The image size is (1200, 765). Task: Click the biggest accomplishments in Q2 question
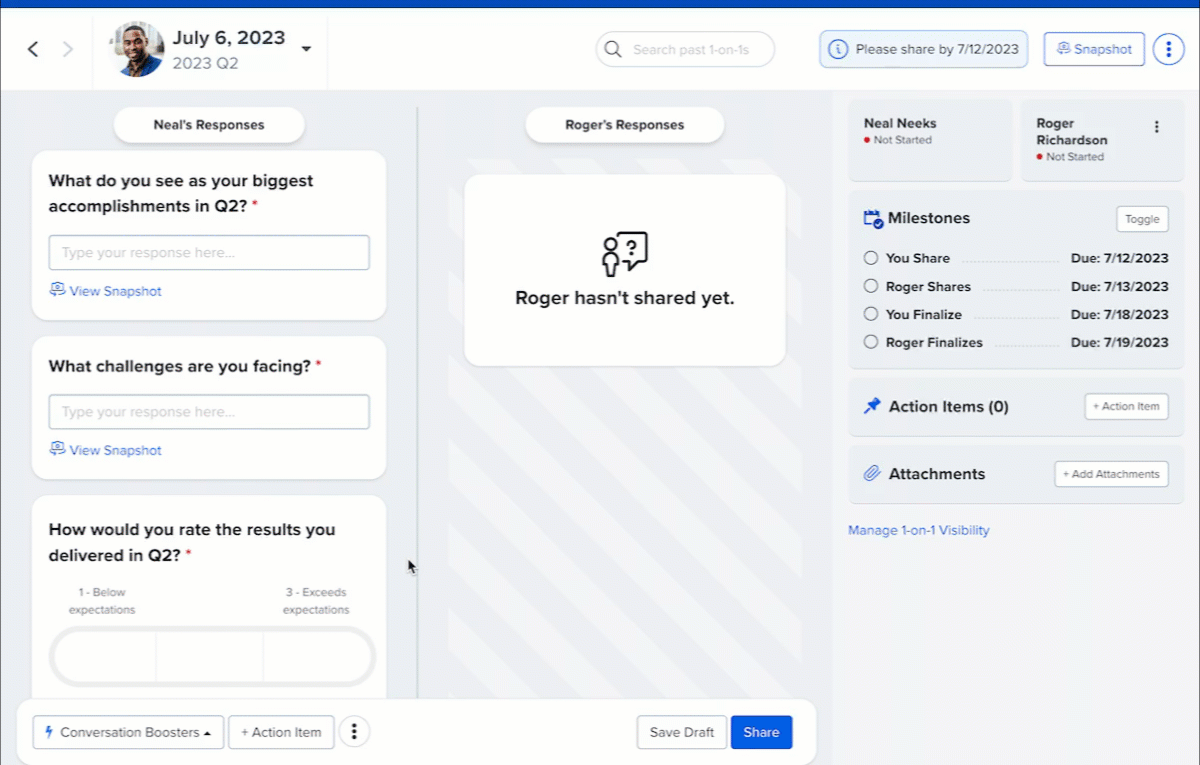click(x=181, y=193)
